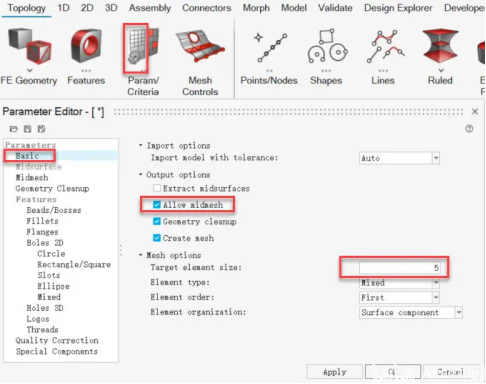Switch to the Validate tab
The image size is (486, 384).
pos(335,8)
